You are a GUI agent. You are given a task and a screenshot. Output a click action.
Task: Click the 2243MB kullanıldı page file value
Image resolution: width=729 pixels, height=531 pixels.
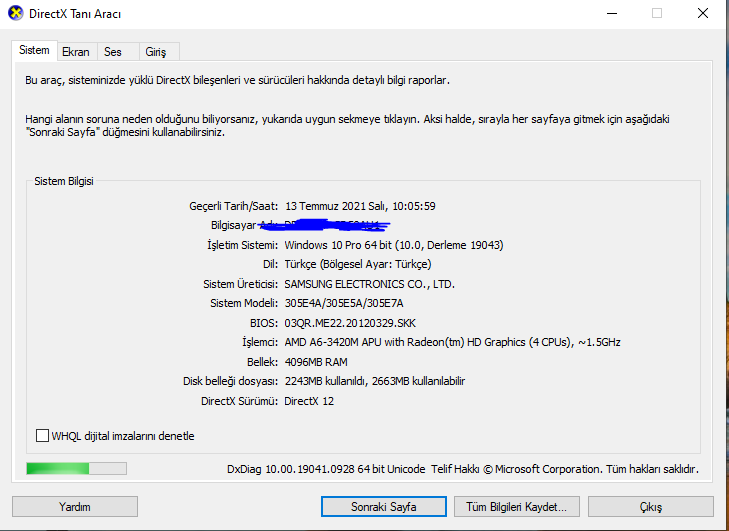click(375, 381)
